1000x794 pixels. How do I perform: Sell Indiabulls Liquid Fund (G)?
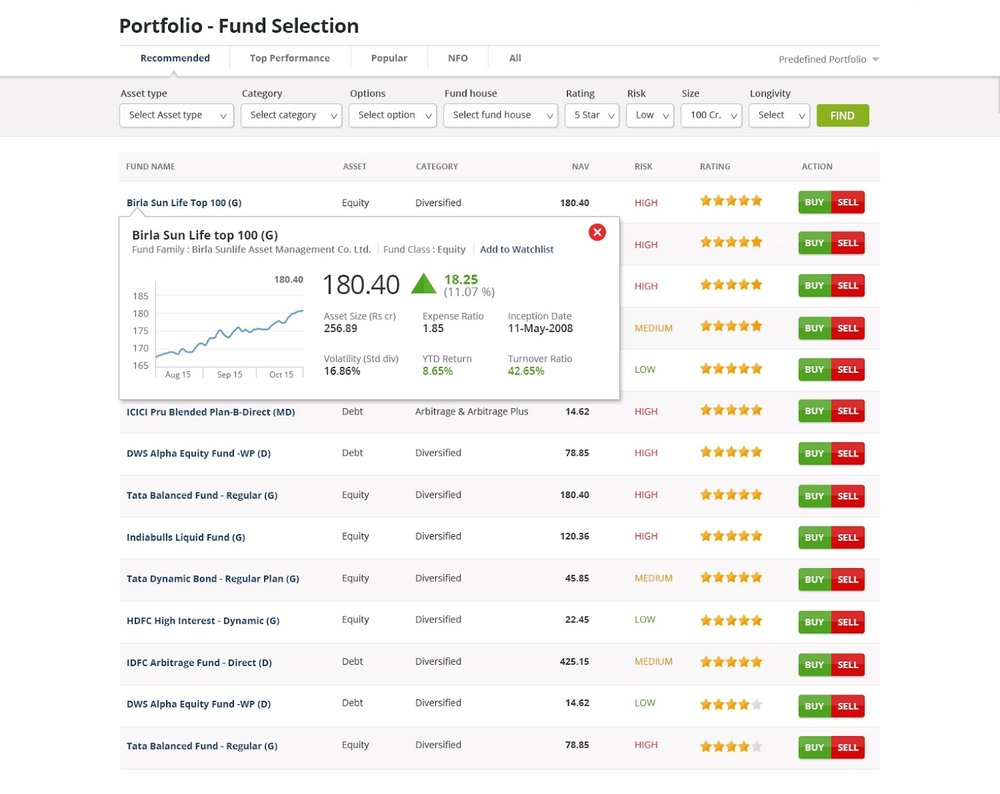pyautogui.click(x=848, y=538)
